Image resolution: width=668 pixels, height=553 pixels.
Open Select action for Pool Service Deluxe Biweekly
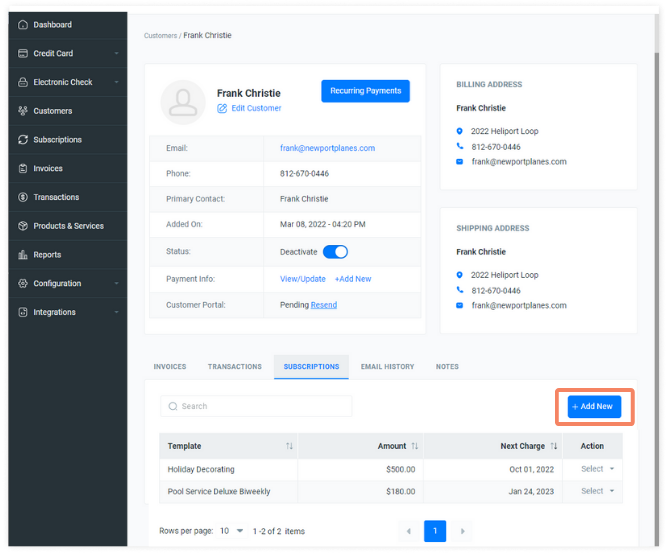coord(597,491)
